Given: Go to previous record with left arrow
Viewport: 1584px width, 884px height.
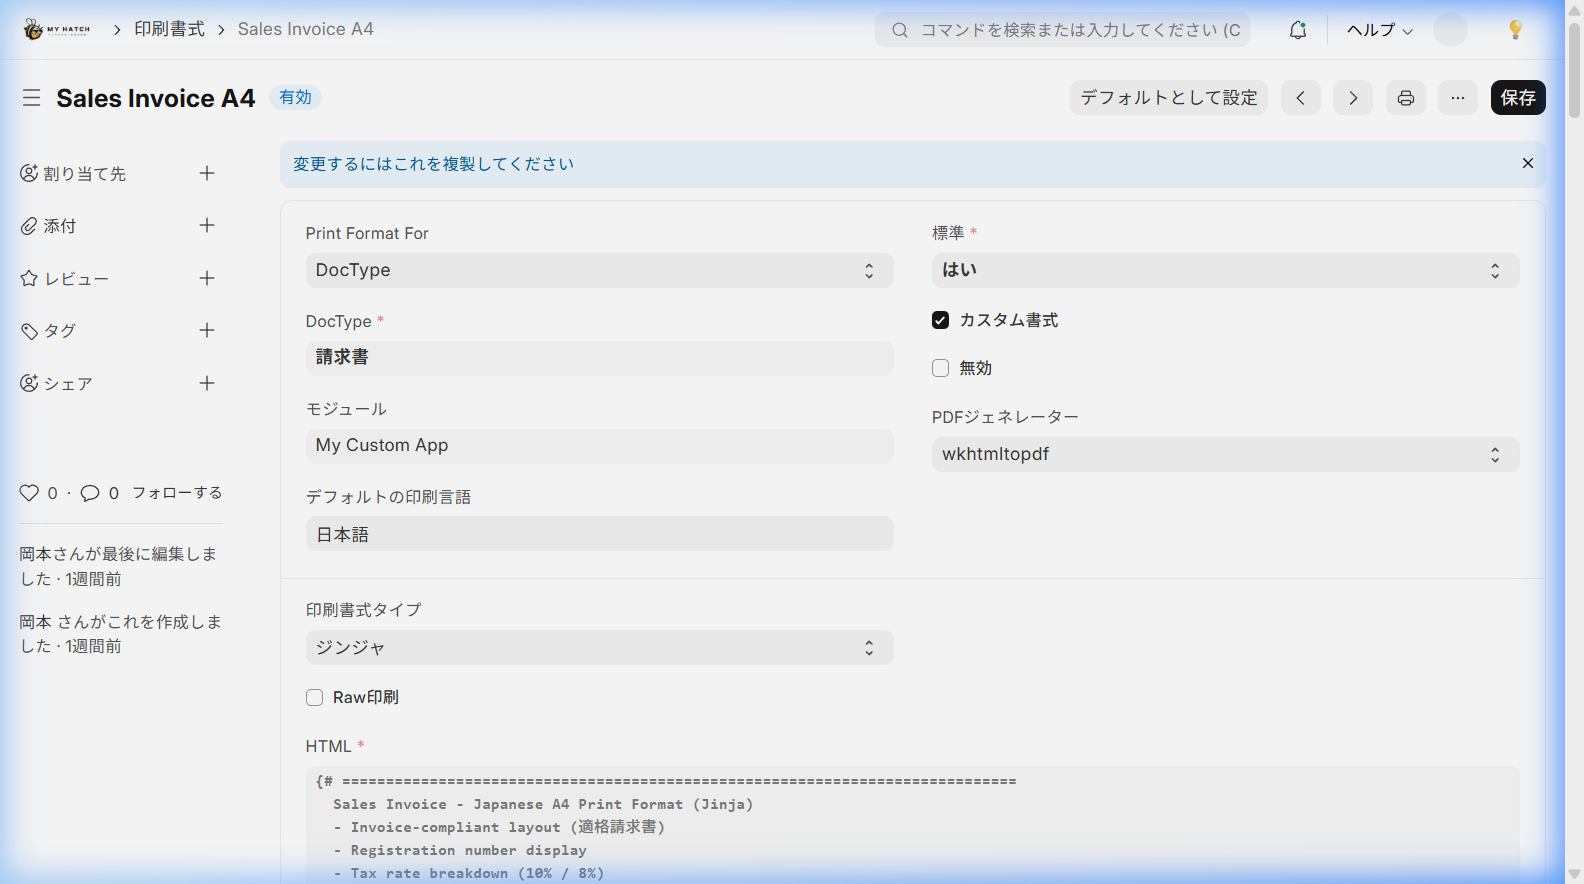Looking at the screenshot, I should [1300, 98].
